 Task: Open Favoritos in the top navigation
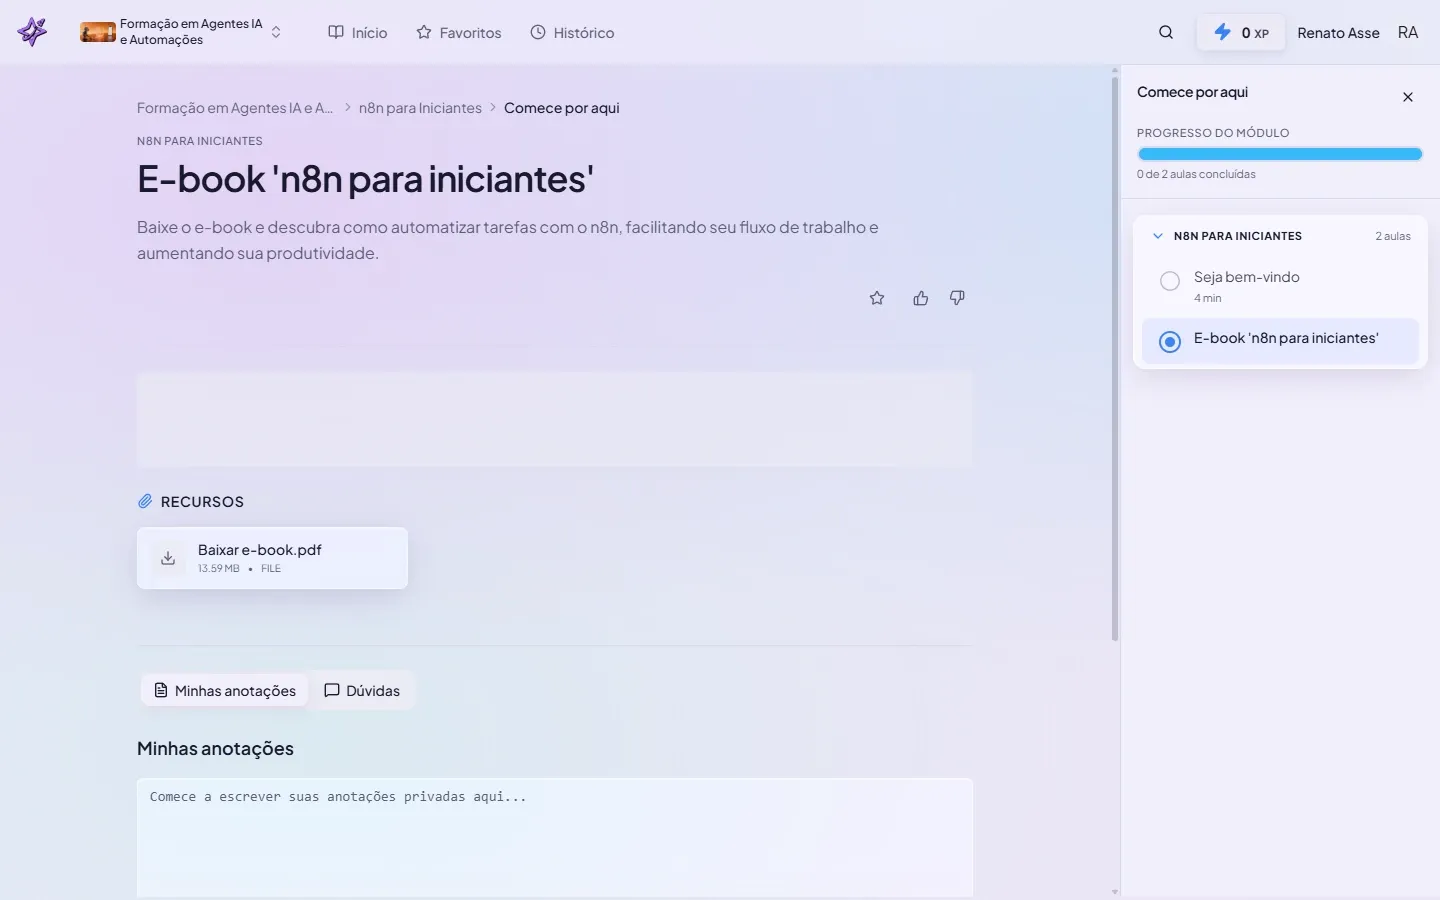coord(459,33)
